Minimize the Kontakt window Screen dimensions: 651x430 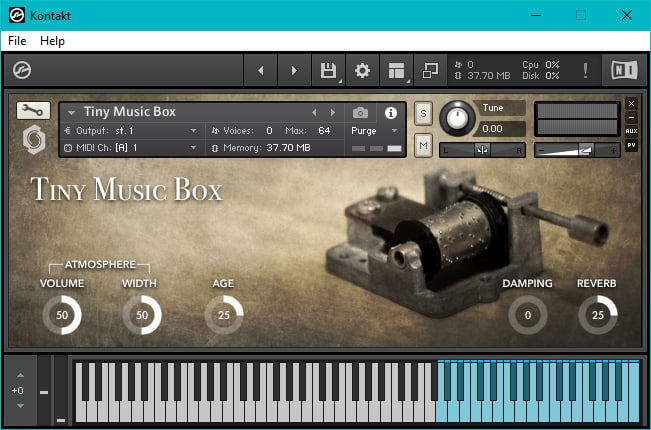[536, 15]
